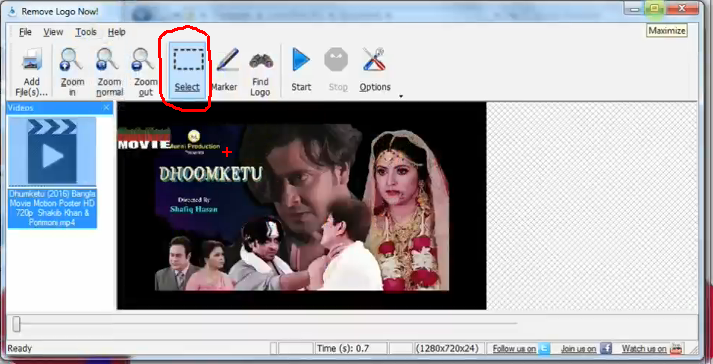The width and height of the screenshot is (713, 364).
Task: Close the Videos panel
Action: coord(106,108)
